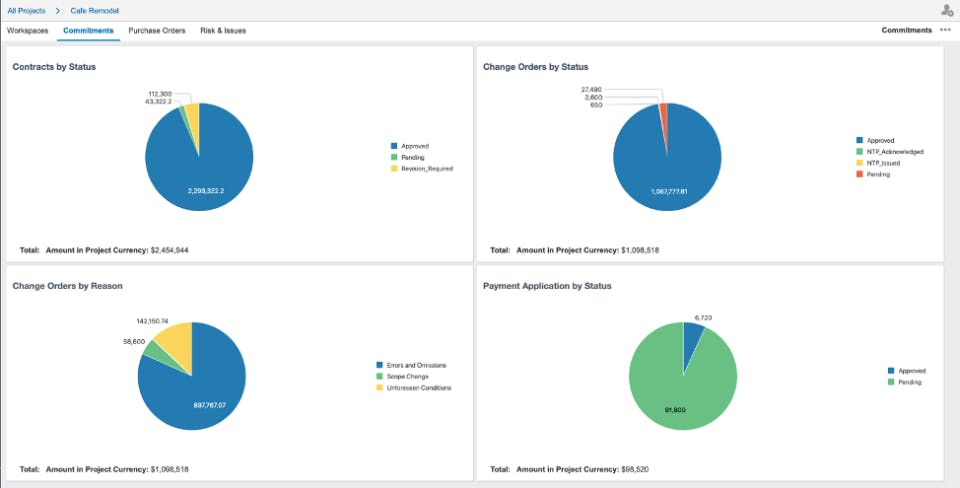The height and width of the screenshot is (488, 960).
Task: Click the 650 data label
Action: 596,105
